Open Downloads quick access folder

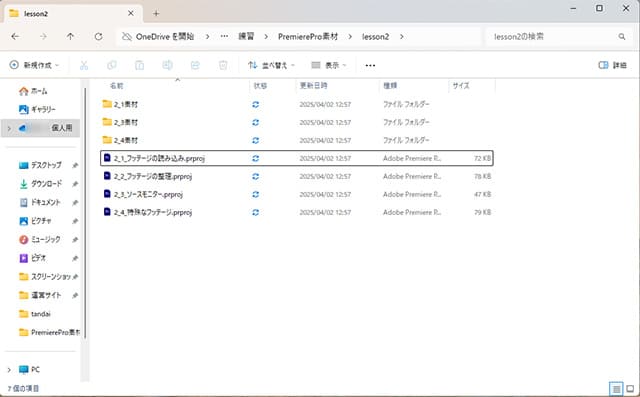(40, 184)
